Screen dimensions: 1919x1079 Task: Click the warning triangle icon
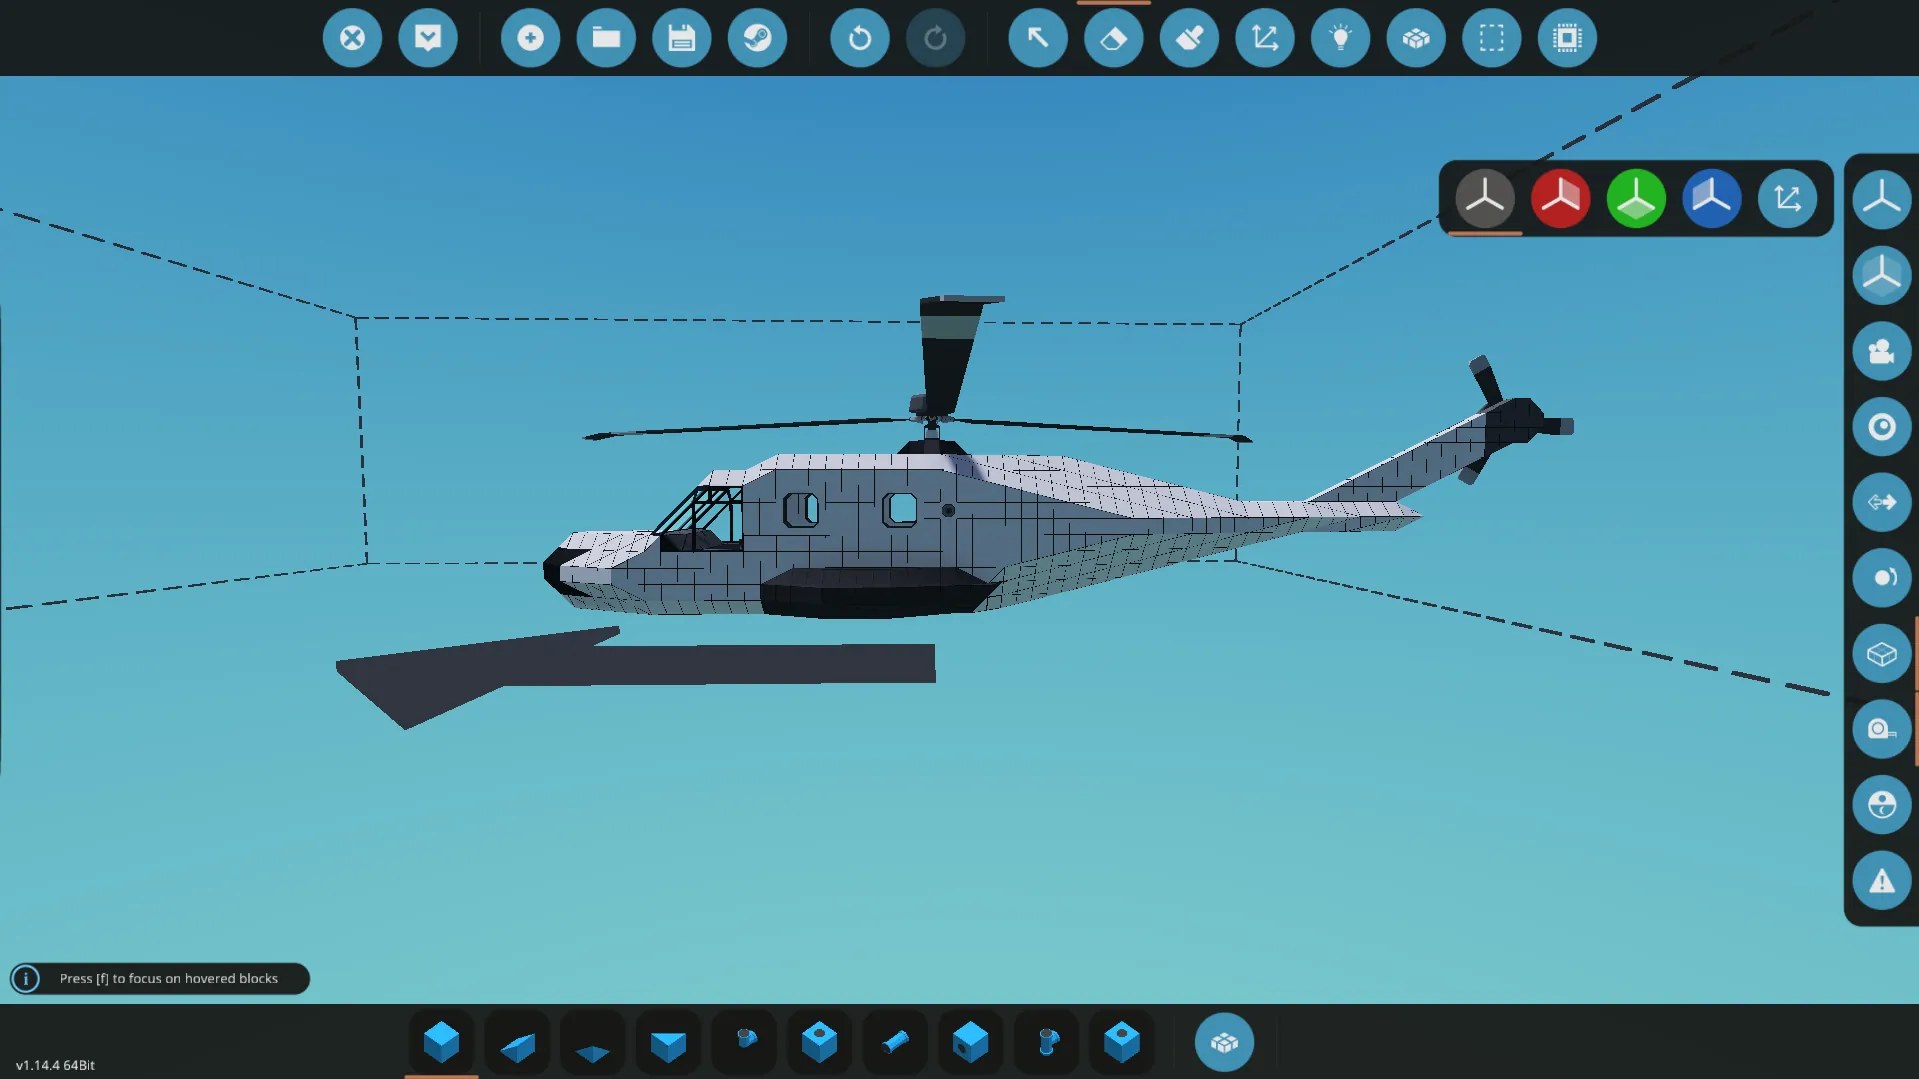(x=1881, y=881)
